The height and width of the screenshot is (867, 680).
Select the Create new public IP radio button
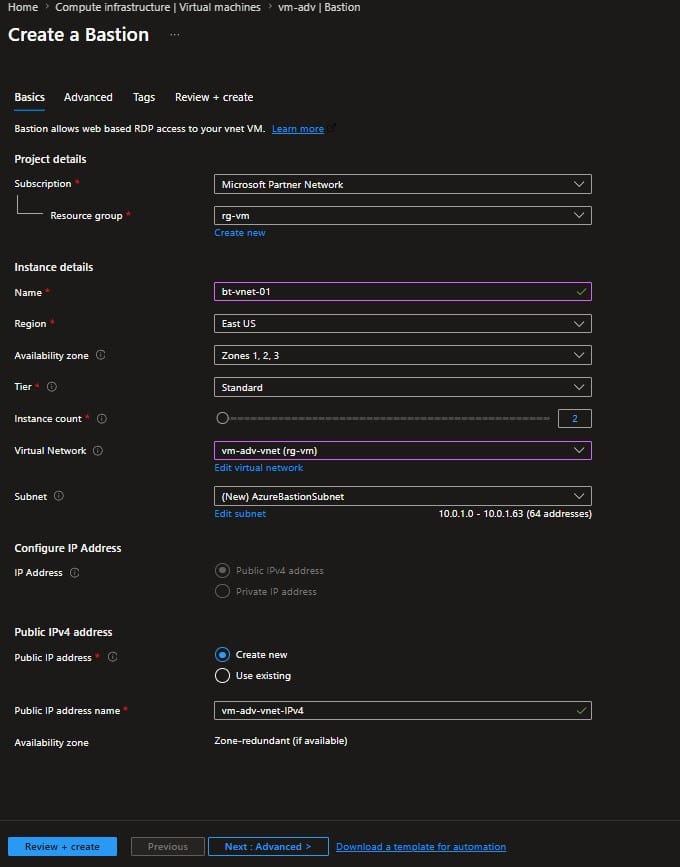[222, 655]
